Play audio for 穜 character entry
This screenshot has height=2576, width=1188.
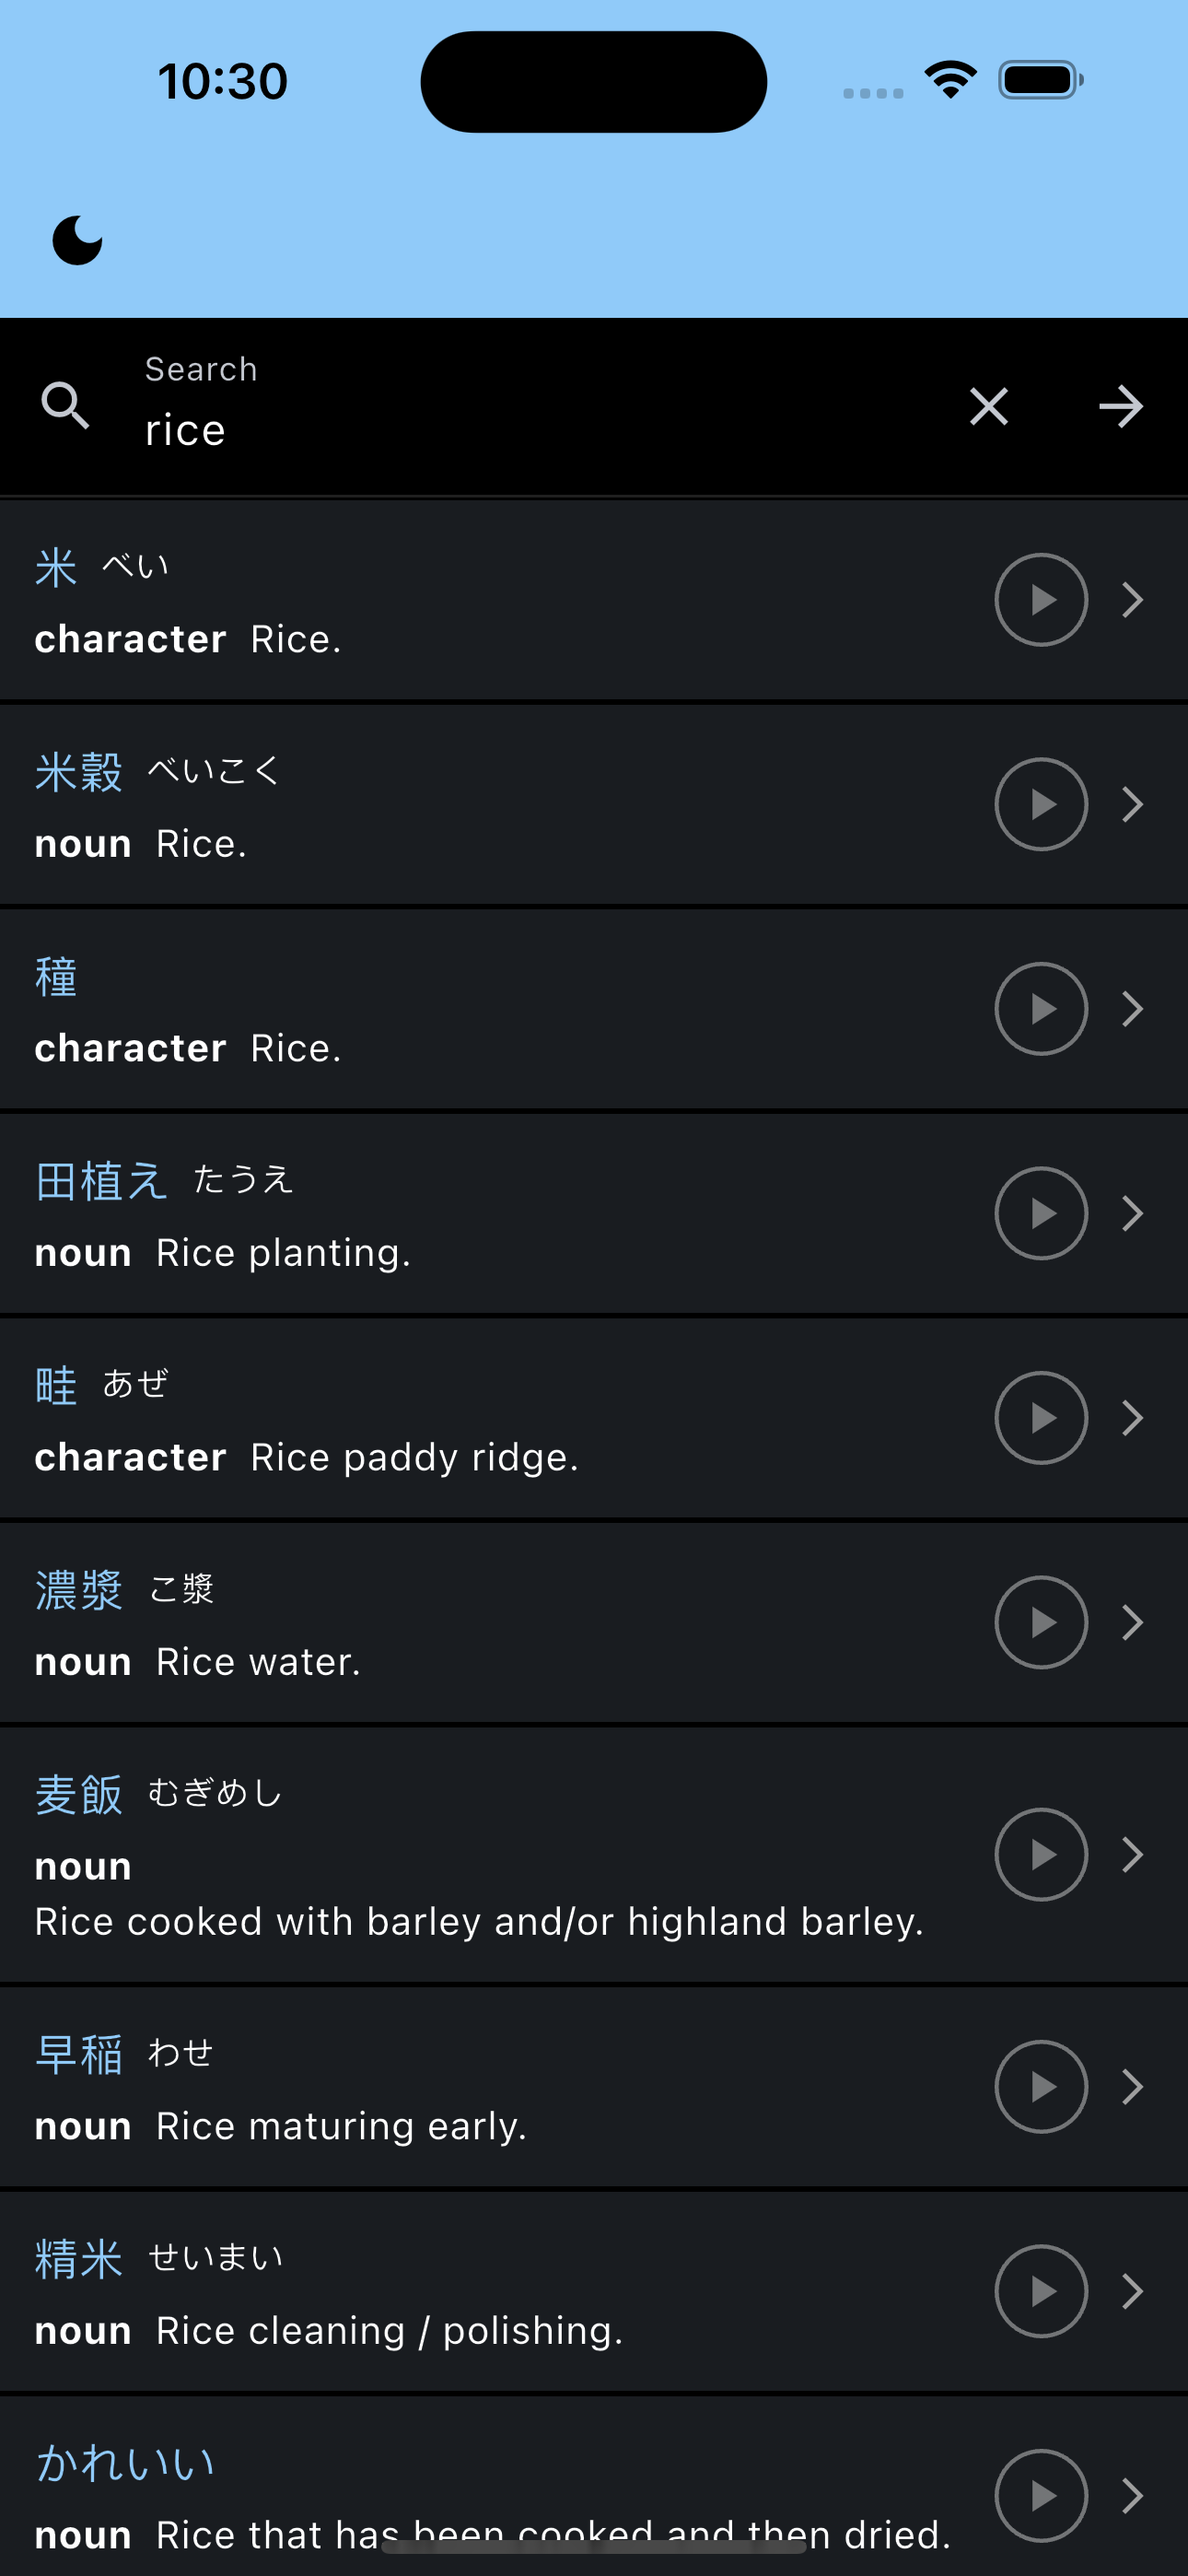click(x=1041, y=1009)
